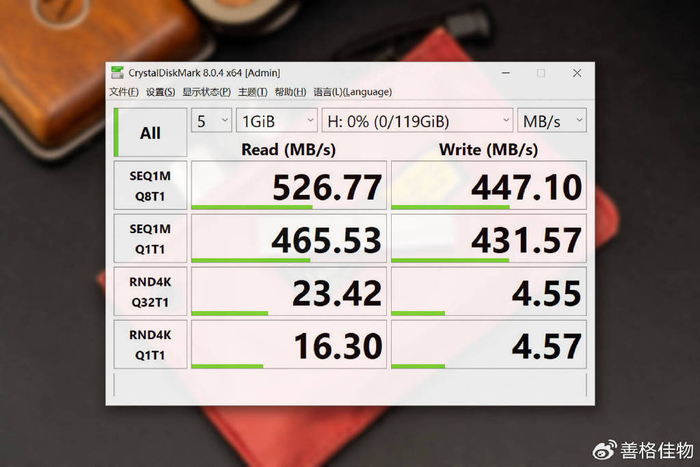Close the CrystalDiskMark window

[577, 73]
